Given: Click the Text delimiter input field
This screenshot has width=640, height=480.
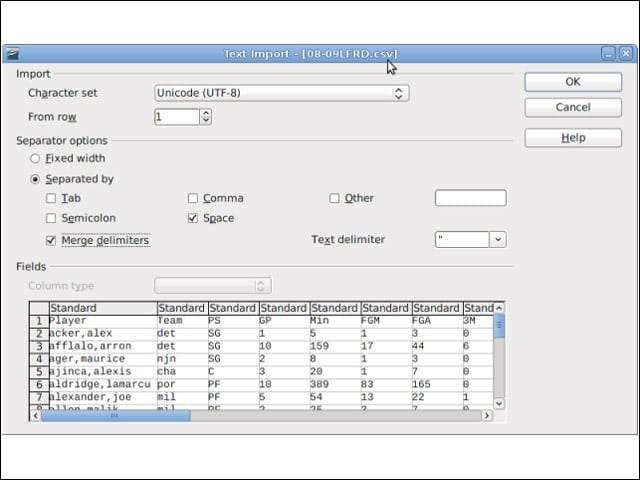Looking at the screenshot, I should pyautogui.click(x=462, y=240).
